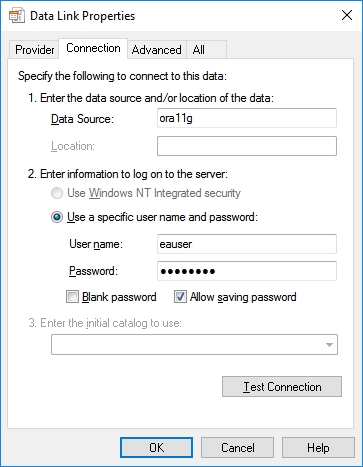The height and width of the screenshot is (467, 363).
Task: Select the Connection tab
Action: 93,48
